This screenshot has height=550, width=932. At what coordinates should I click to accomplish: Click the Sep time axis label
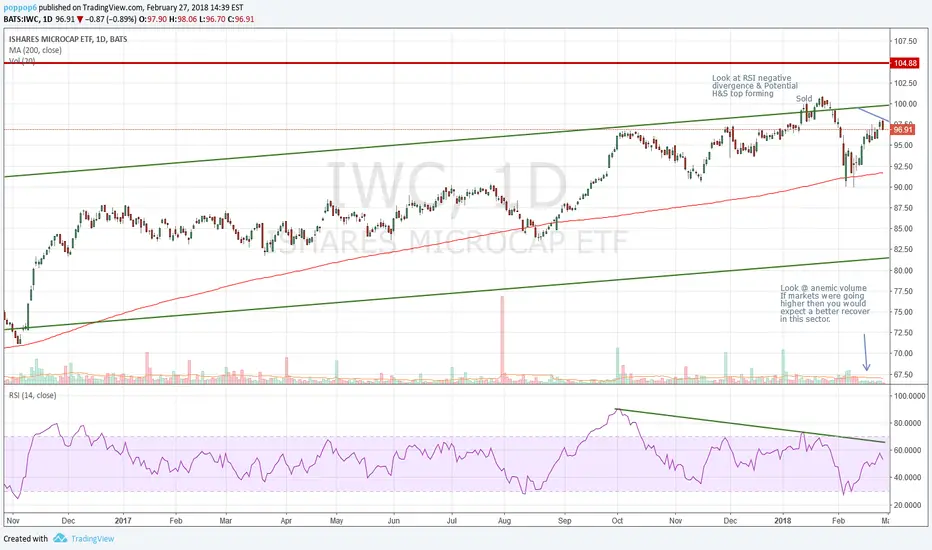565,520
